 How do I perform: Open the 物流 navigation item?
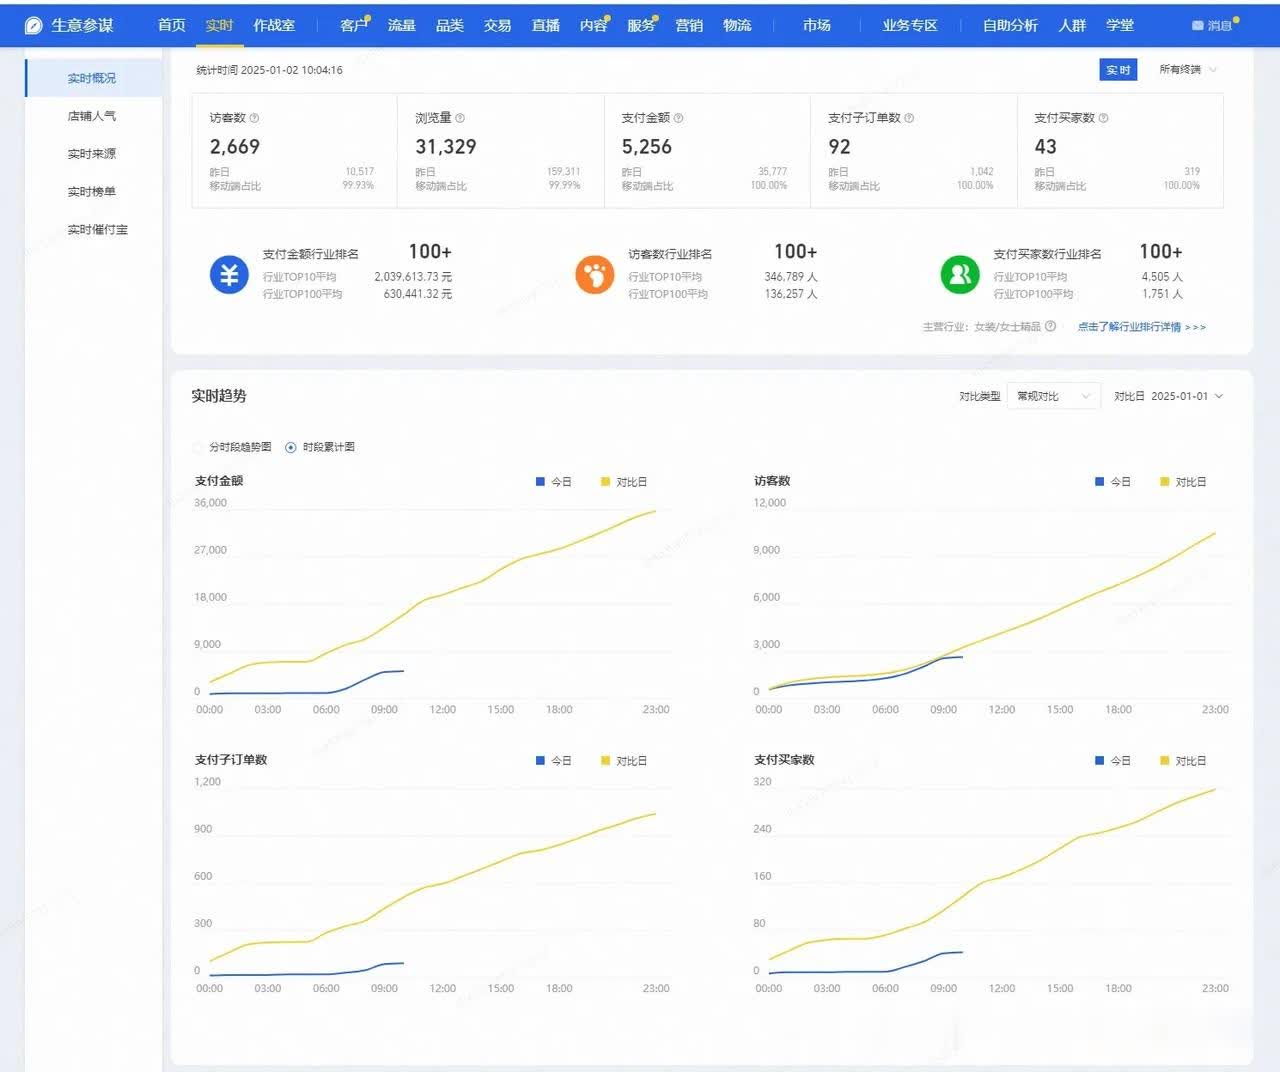(x=737, y=25)
